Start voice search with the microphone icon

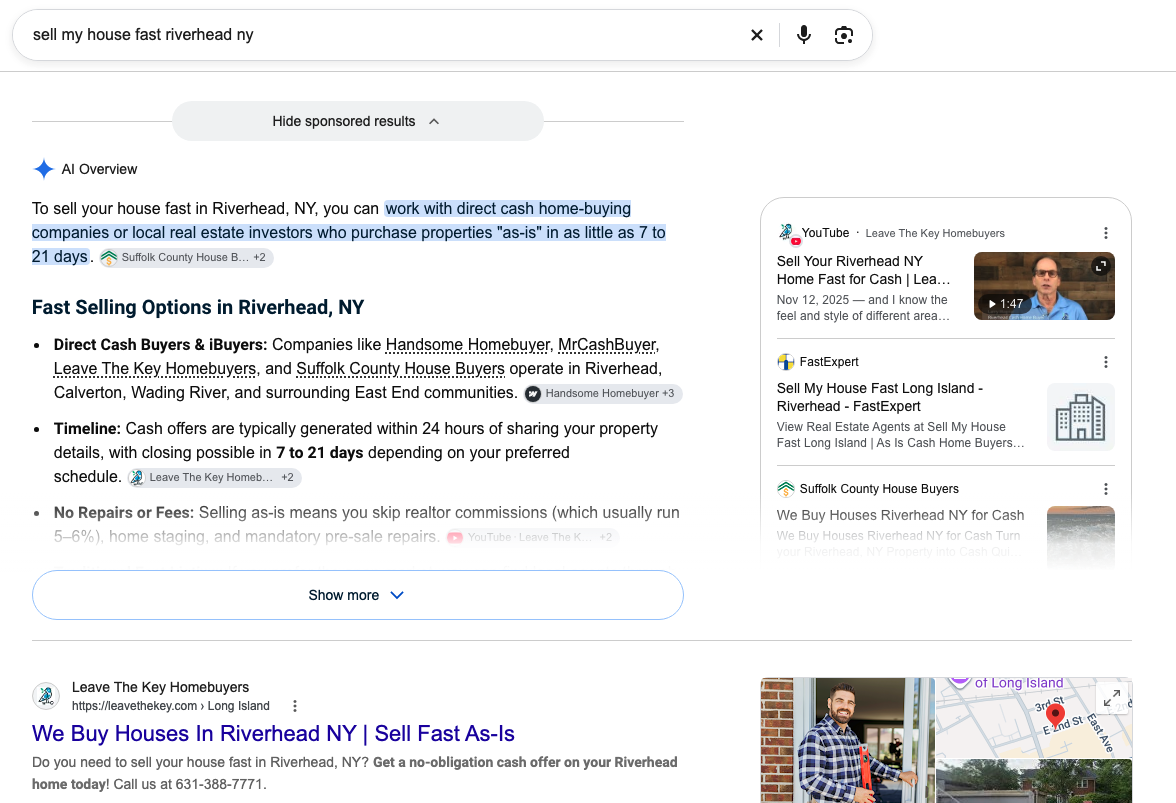click(x=804, y=35)
